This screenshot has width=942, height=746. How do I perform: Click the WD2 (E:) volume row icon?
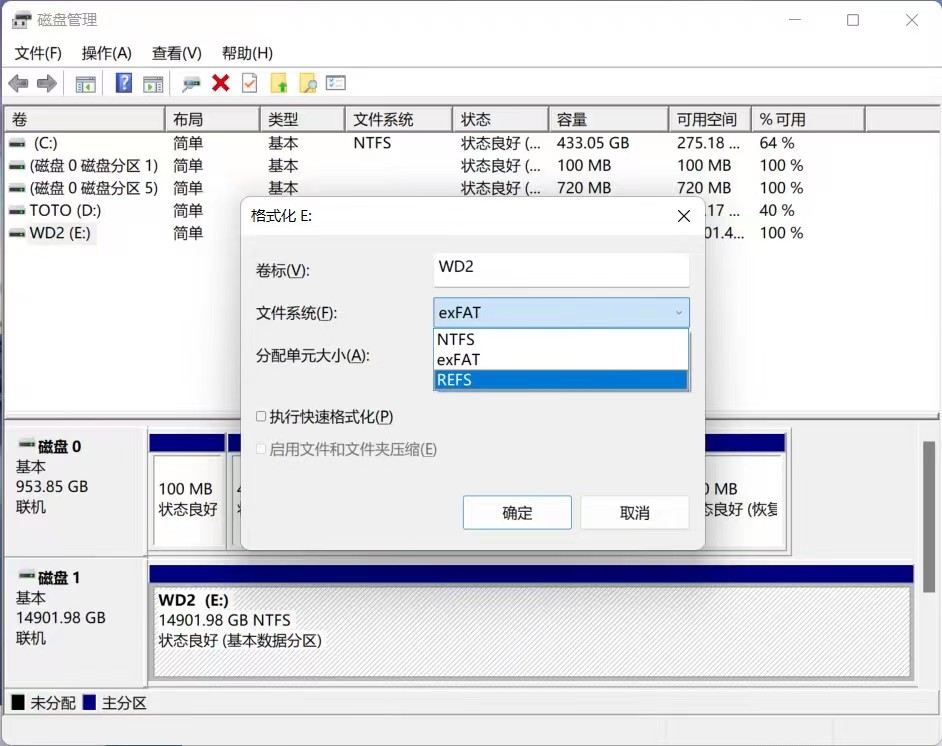point(17,233)
